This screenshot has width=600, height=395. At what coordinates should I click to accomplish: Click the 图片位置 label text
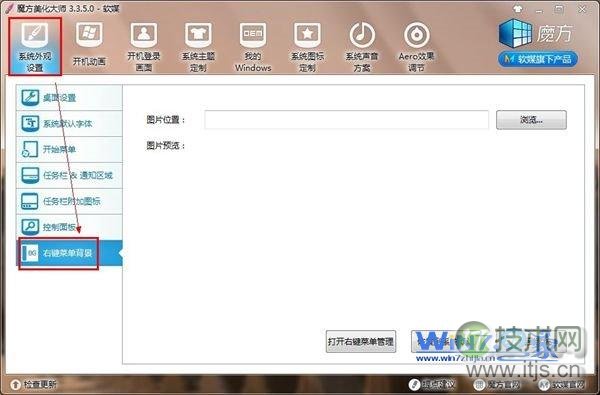166,120
